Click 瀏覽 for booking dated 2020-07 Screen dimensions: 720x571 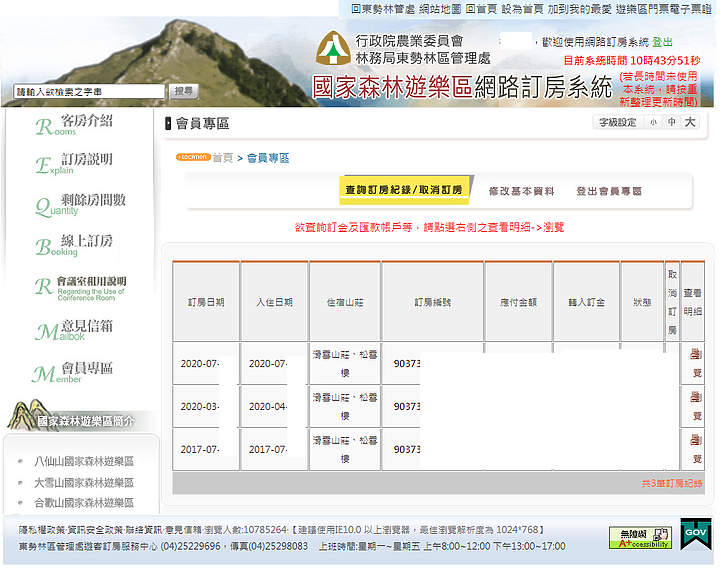click(x=697, y=364)
